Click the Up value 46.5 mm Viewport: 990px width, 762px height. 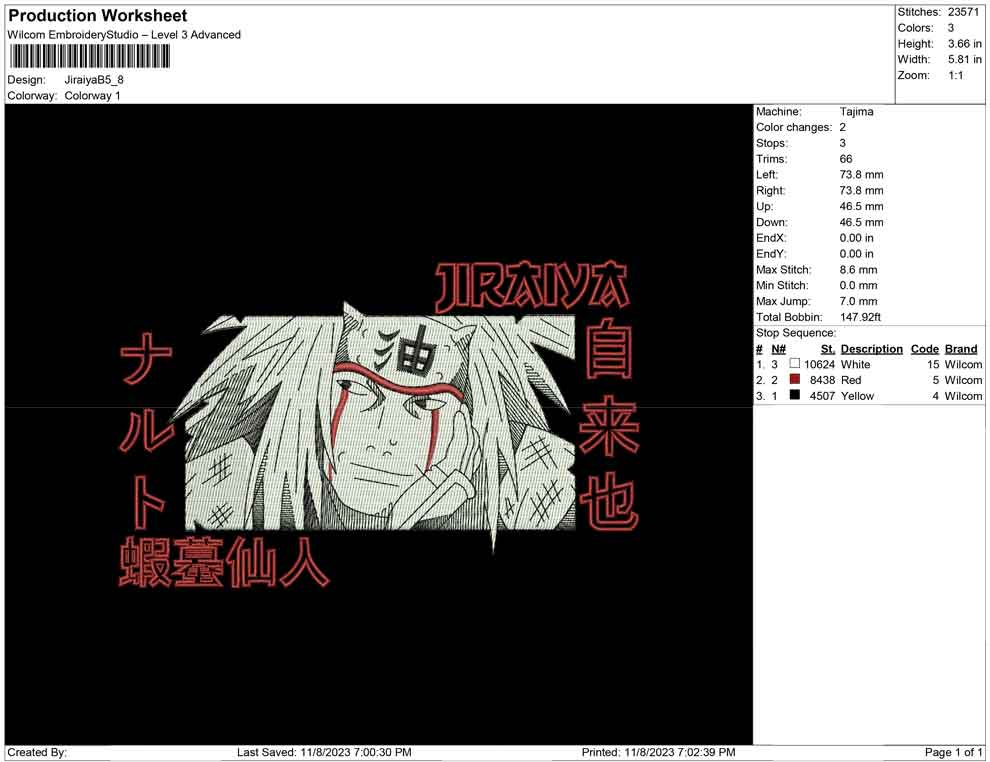[861, 206]
